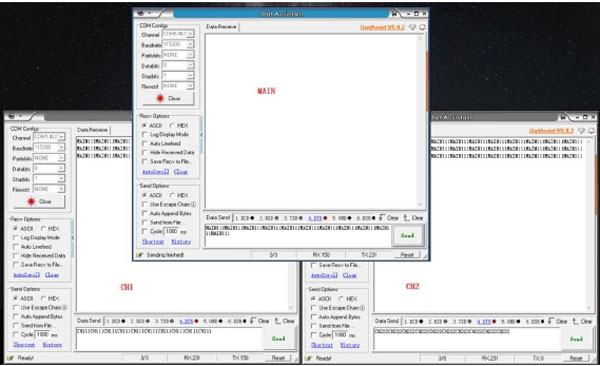Viewport: 600px width, 366px height.
Task: Select the Data Receive tab in MAIN window
Action: (x=221, y=27)
